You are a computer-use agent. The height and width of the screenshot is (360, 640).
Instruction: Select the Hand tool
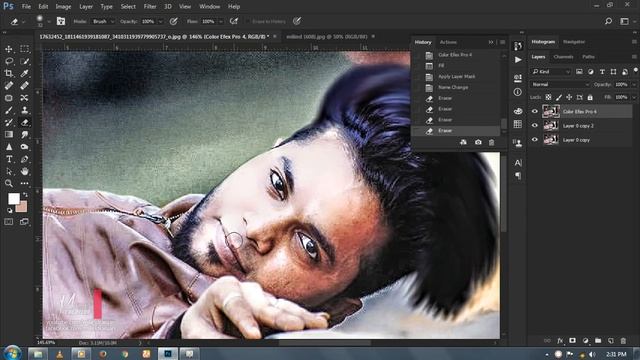click(24, 171)
